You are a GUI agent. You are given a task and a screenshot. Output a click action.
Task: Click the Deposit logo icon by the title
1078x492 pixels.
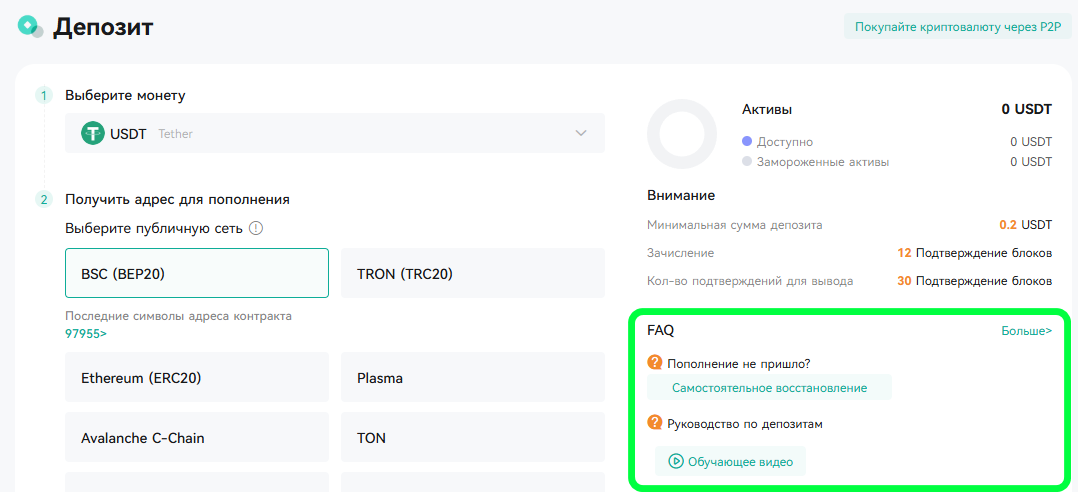point(30,26)
